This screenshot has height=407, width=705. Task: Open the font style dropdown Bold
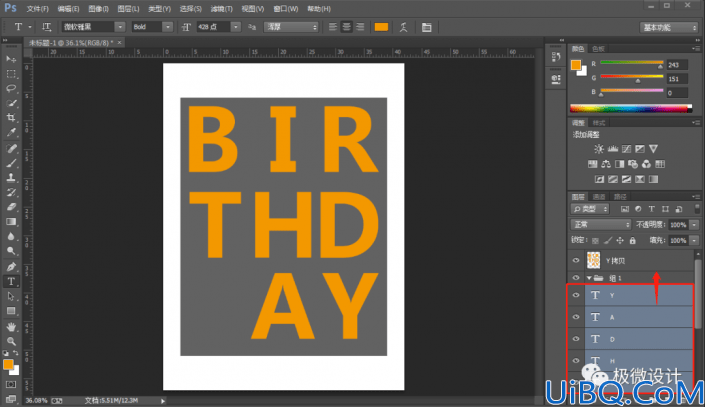(167, 27)
